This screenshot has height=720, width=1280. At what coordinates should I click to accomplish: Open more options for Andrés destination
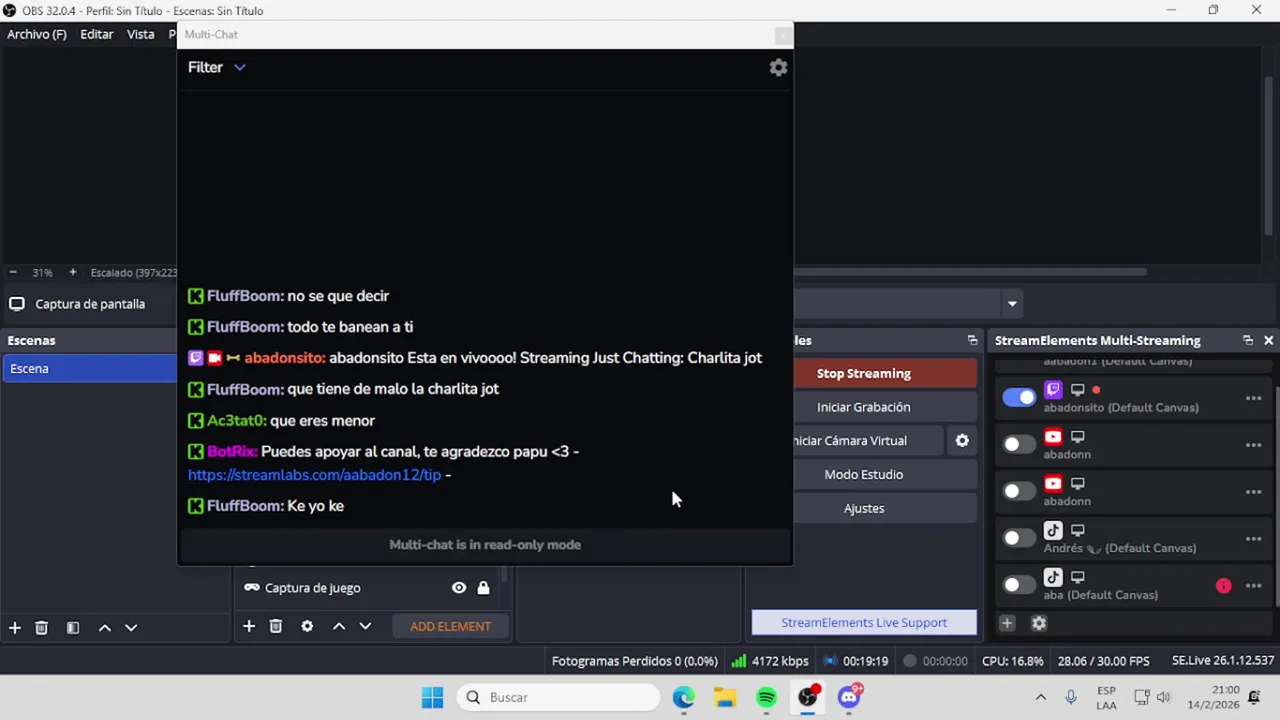tap(1253, 539)
